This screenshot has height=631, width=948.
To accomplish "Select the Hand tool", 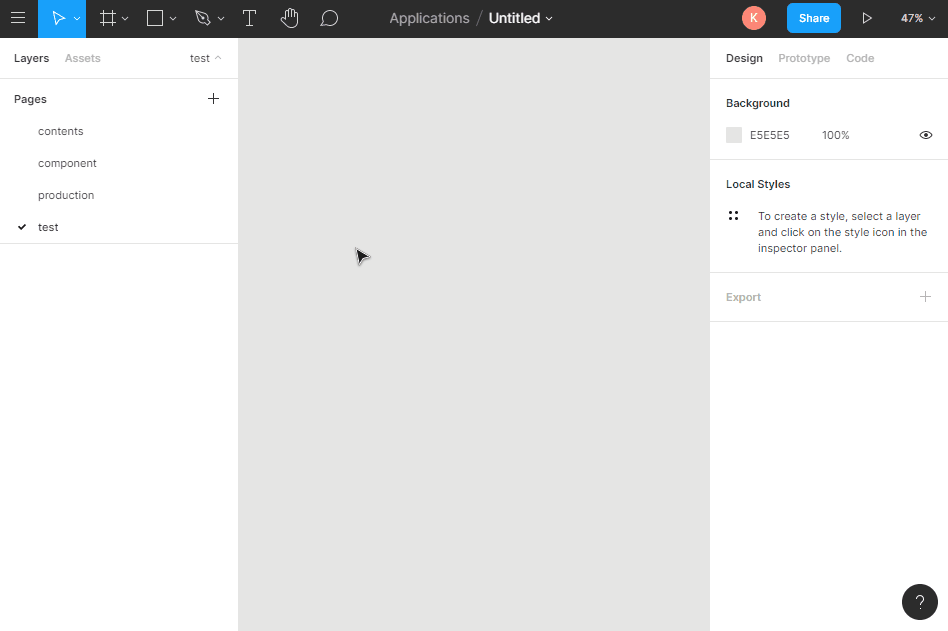I will click(290, 18).
